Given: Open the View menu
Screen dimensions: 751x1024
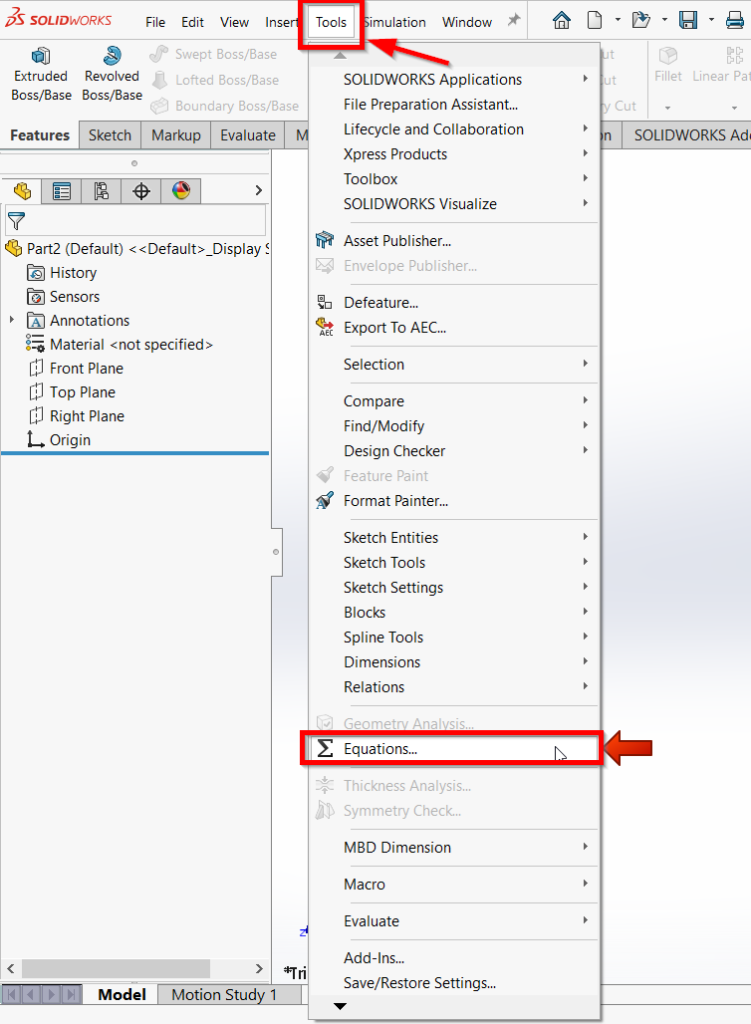Looking at the screenshot, I should [234, 22].
